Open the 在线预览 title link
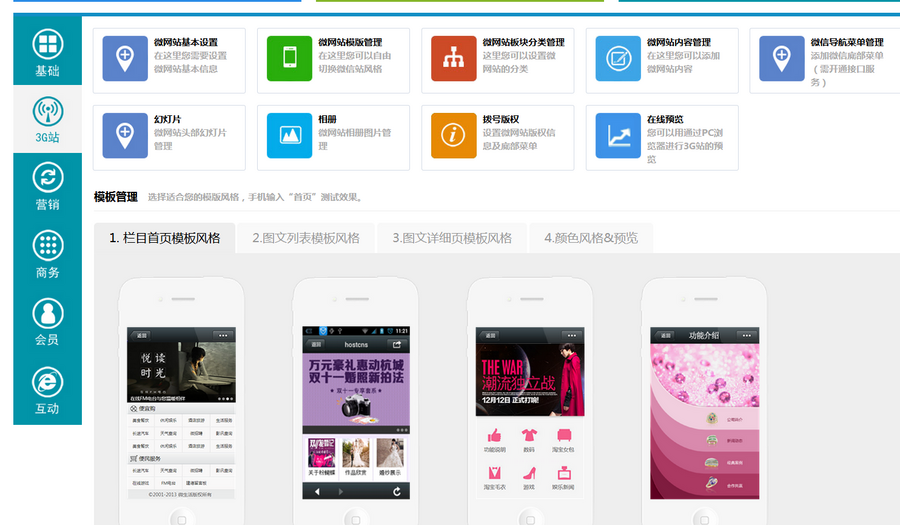The image size is (900, 525). click(x=665, y=119)
